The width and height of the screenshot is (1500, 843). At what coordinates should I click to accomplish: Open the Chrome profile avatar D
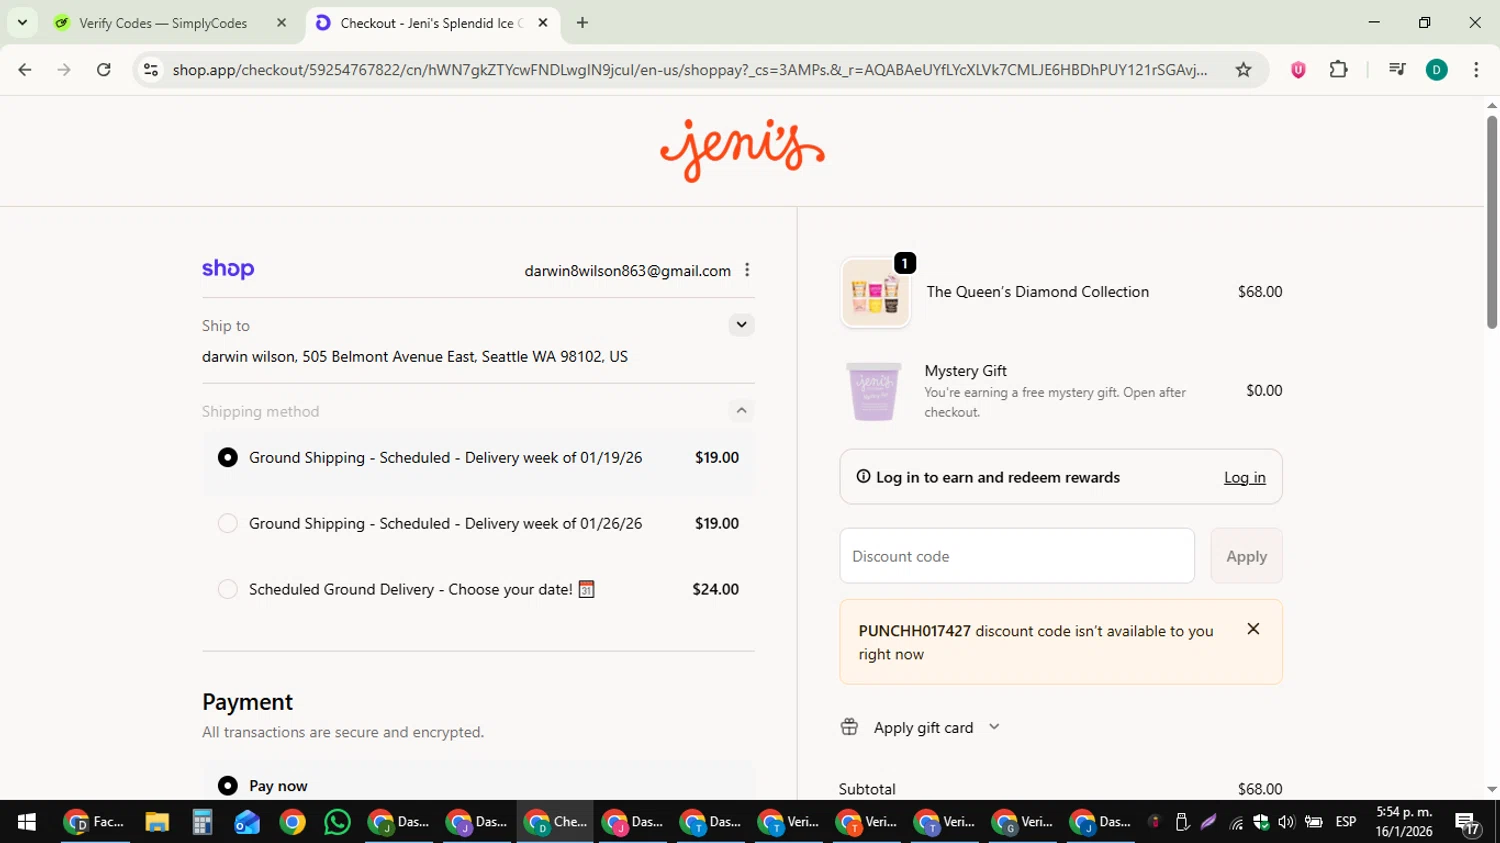(x=1436, y=69)
